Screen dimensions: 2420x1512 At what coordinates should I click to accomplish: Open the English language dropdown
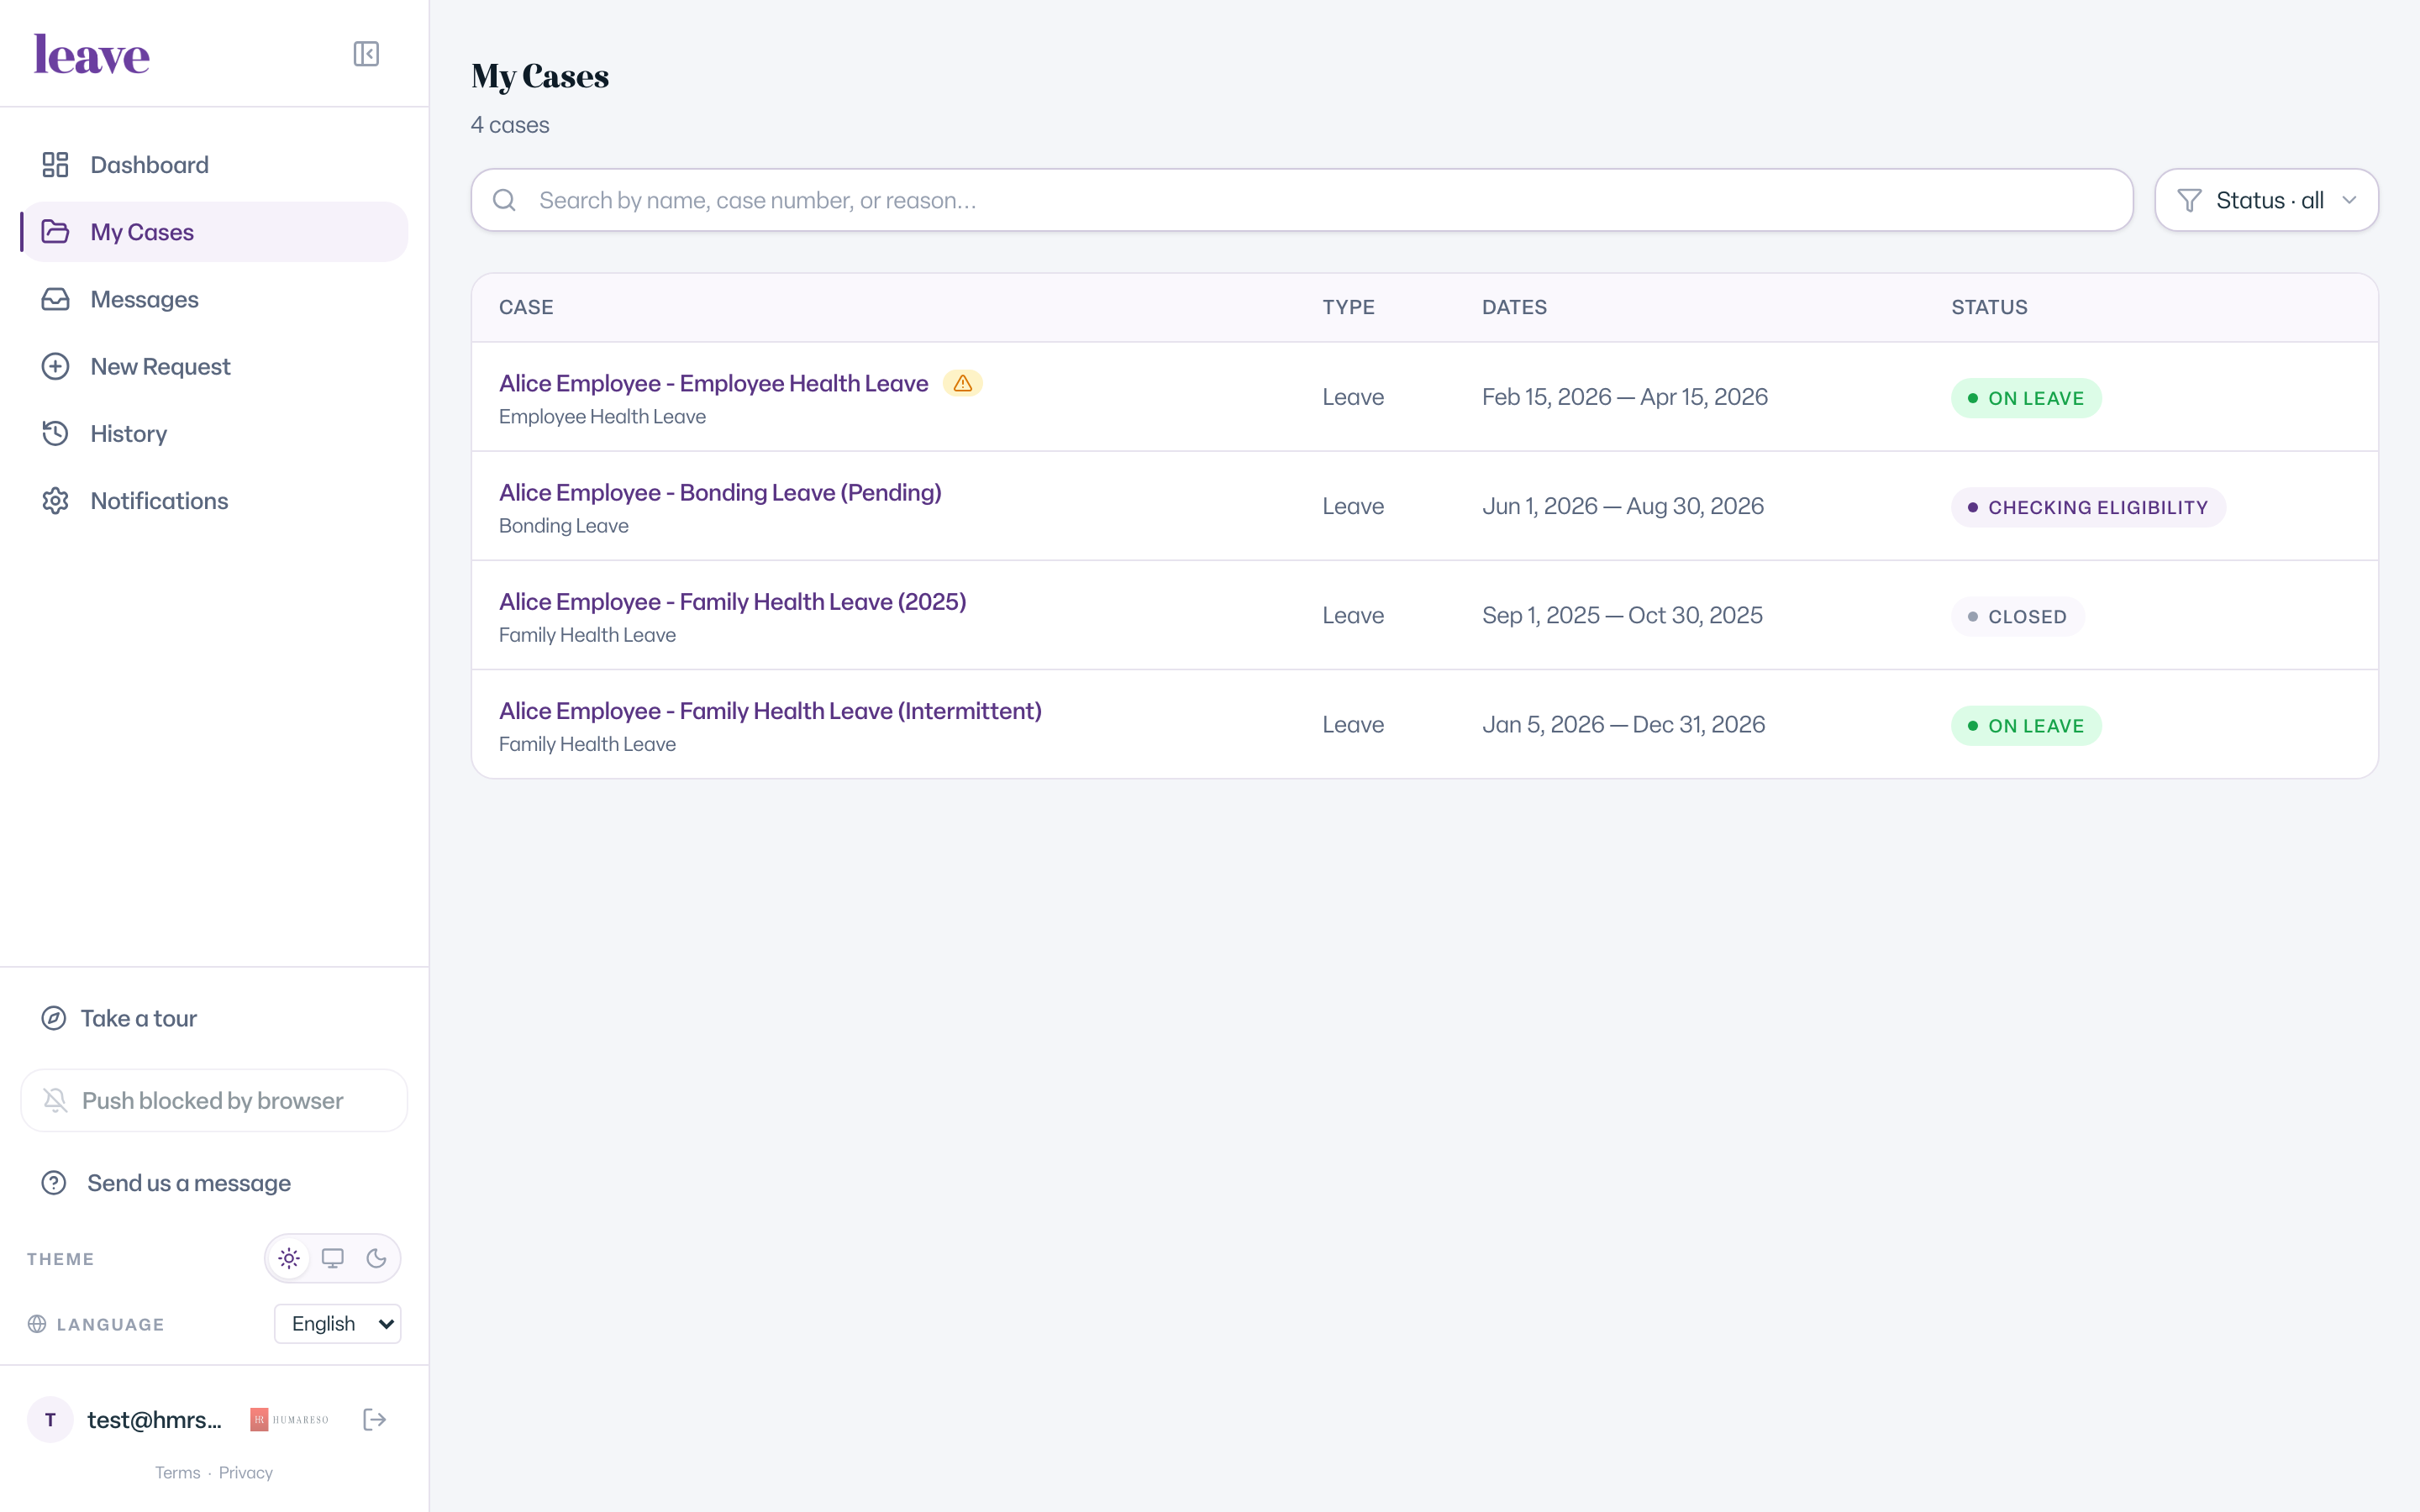click(x=338, y=1323)
